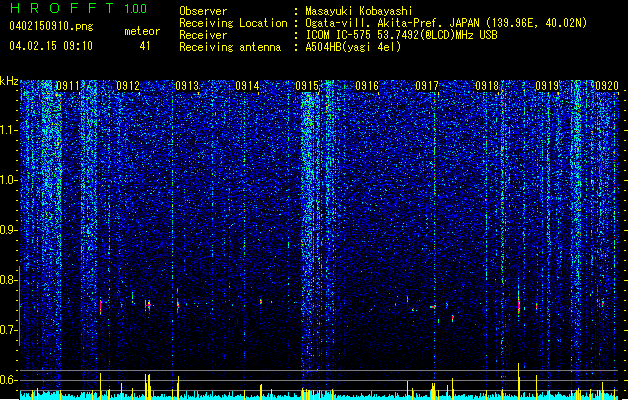The image size is (629, 400).
Task: Click the Observer label
Action: click(x=203, y=11)
